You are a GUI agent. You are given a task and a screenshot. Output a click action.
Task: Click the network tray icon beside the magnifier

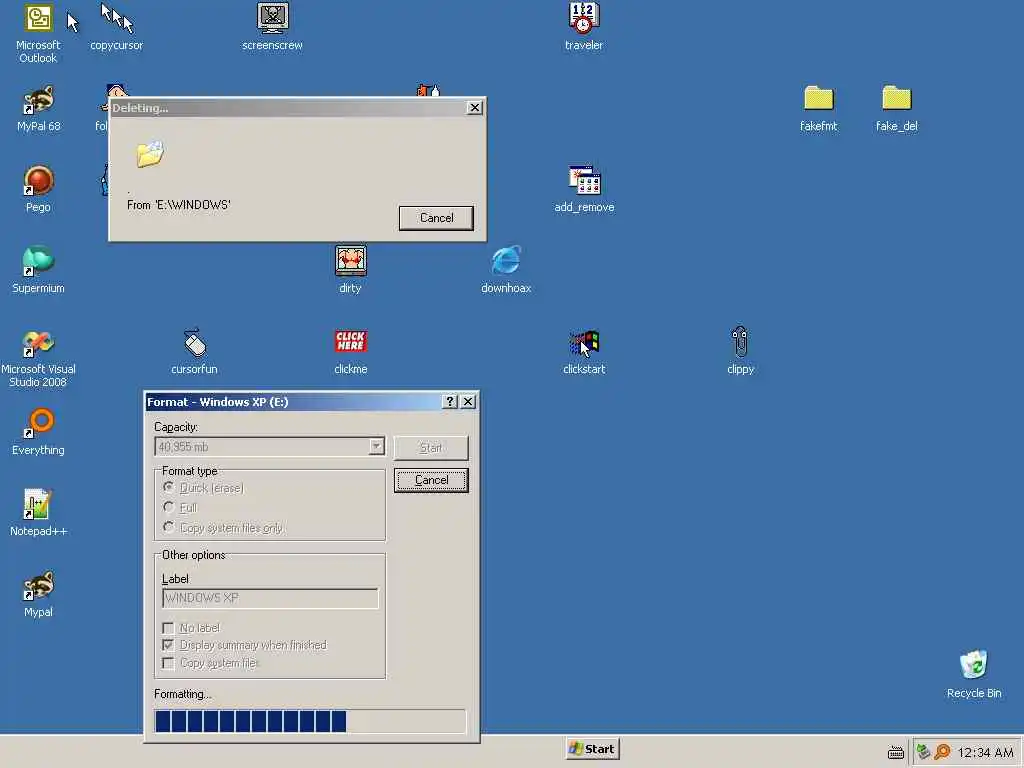(x=923, y=752)
